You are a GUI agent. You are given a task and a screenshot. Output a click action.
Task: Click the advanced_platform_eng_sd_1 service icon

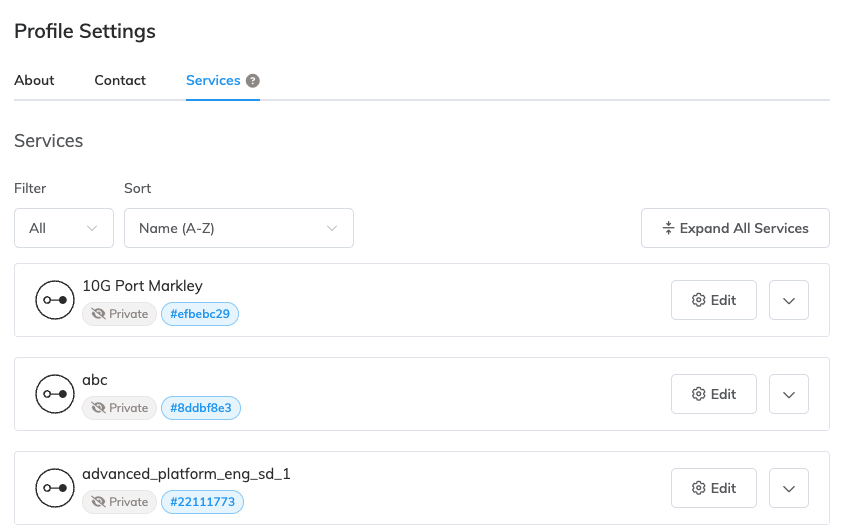[54, 488]
